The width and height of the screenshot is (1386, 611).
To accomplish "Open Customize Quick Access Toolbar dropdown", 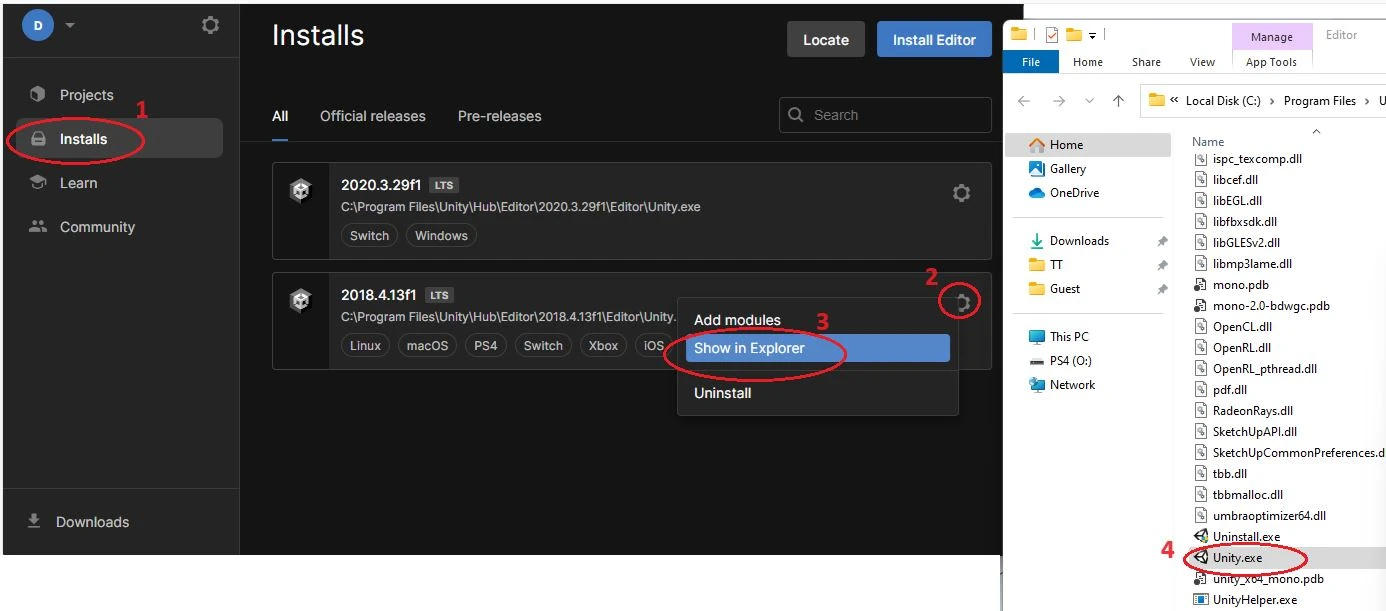I will 1092,36.
